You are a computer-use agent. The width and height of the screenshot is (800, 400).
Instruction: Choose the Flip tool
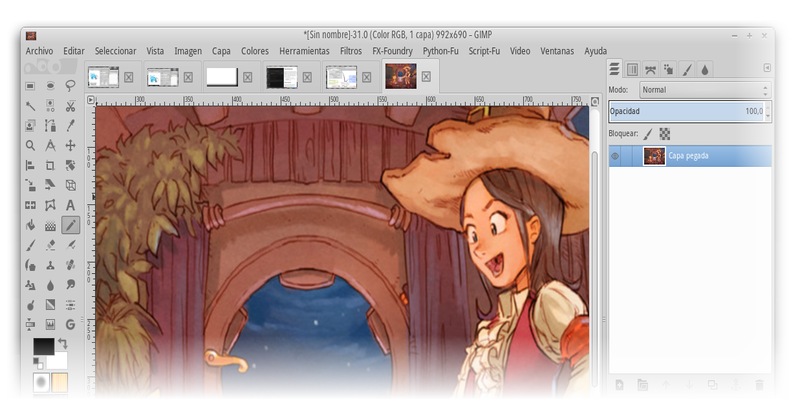pos(30,205)
